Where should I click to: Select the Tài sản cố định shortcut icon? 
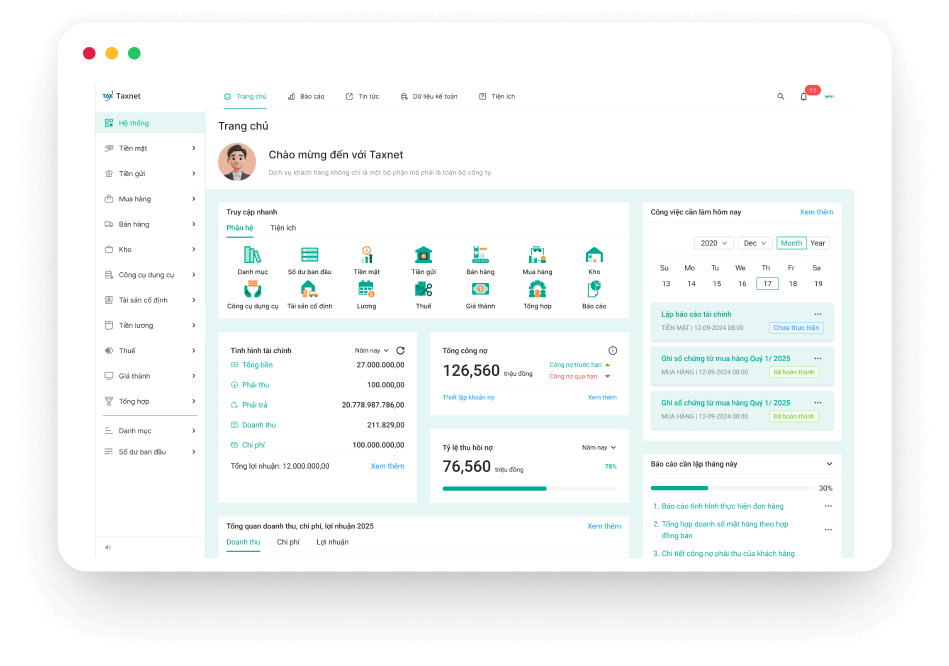point(310,290)
